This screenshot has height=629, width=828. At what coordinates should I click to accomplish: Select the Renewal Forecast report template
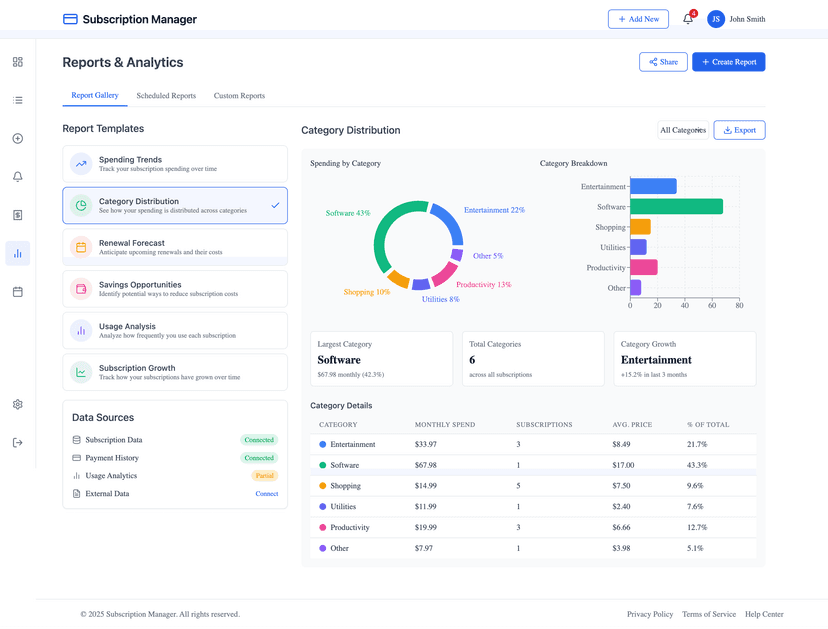click(175, 247)
